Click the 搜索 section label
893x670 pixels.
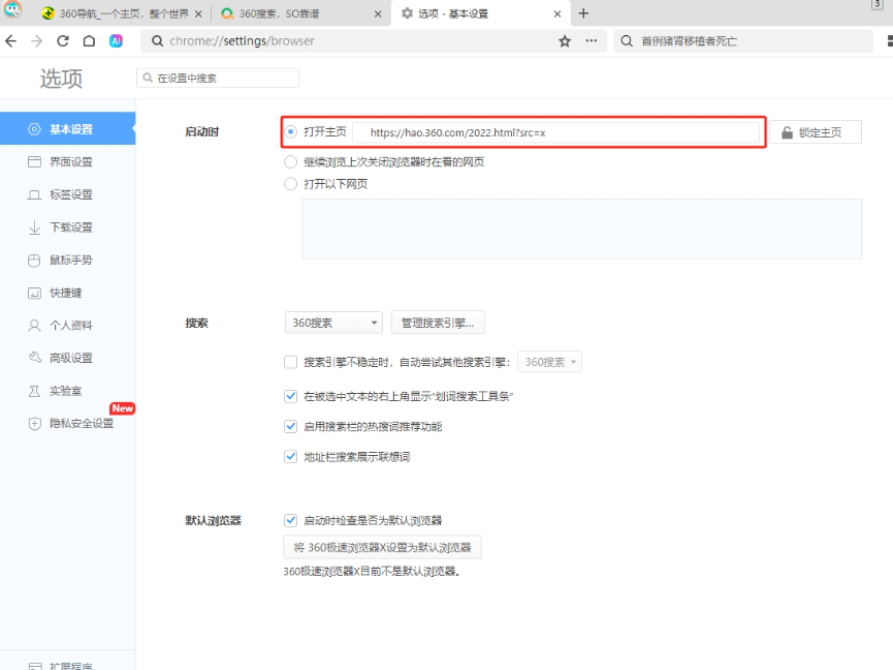click(196, 323)
